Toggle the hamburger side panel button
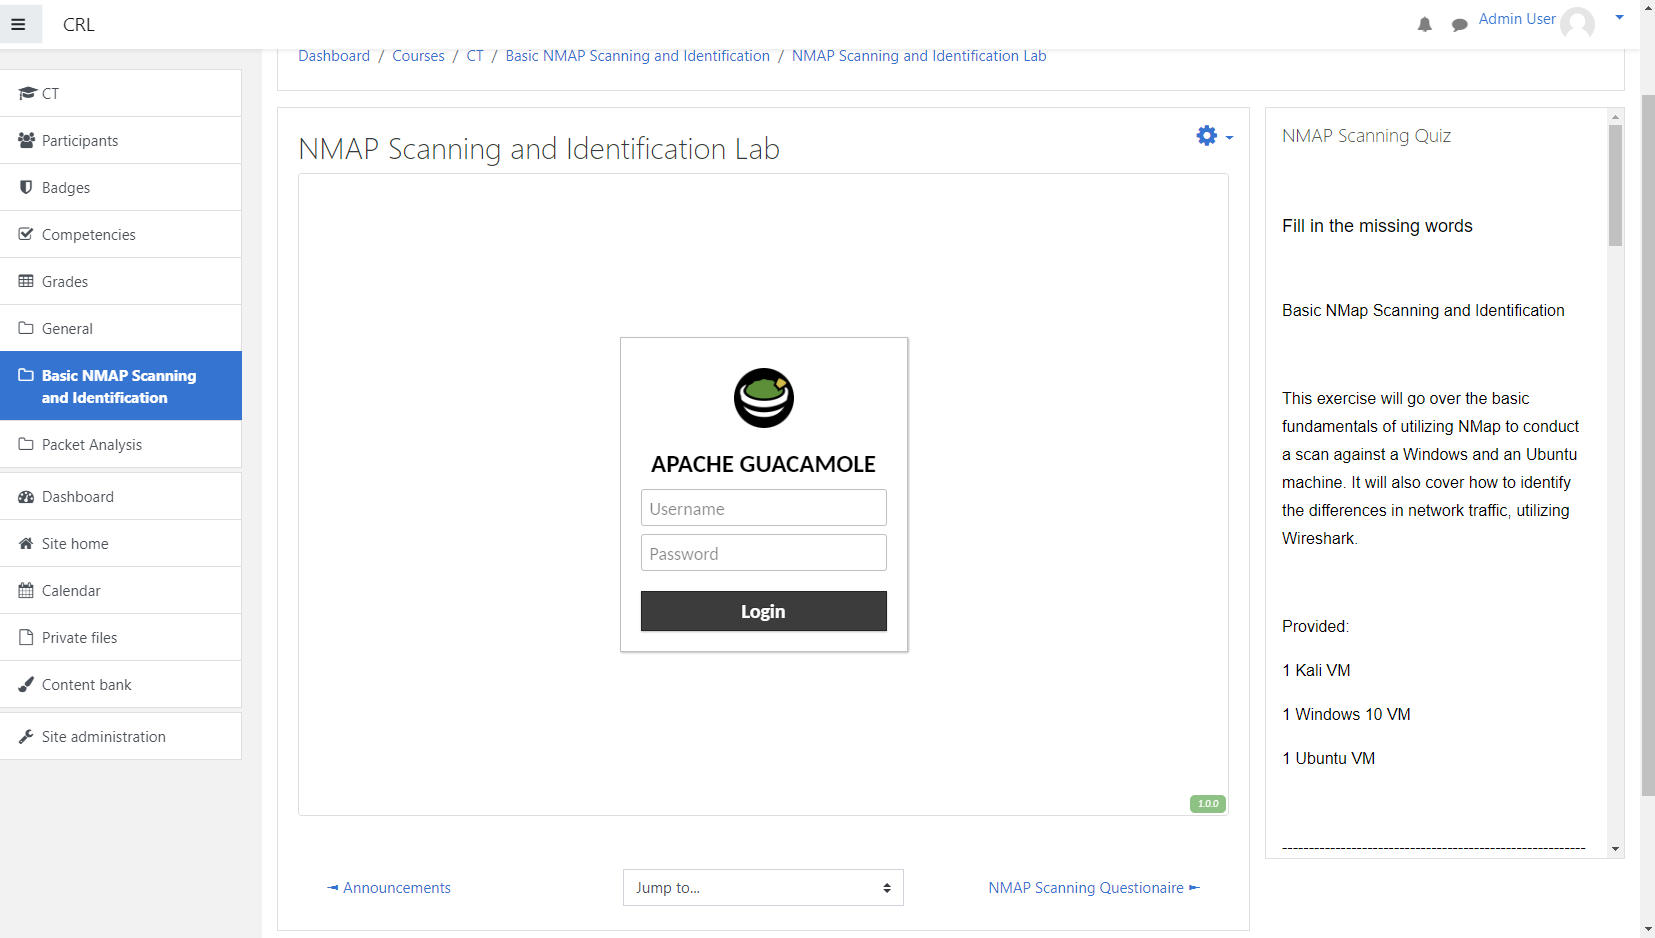 click(19, 24)
